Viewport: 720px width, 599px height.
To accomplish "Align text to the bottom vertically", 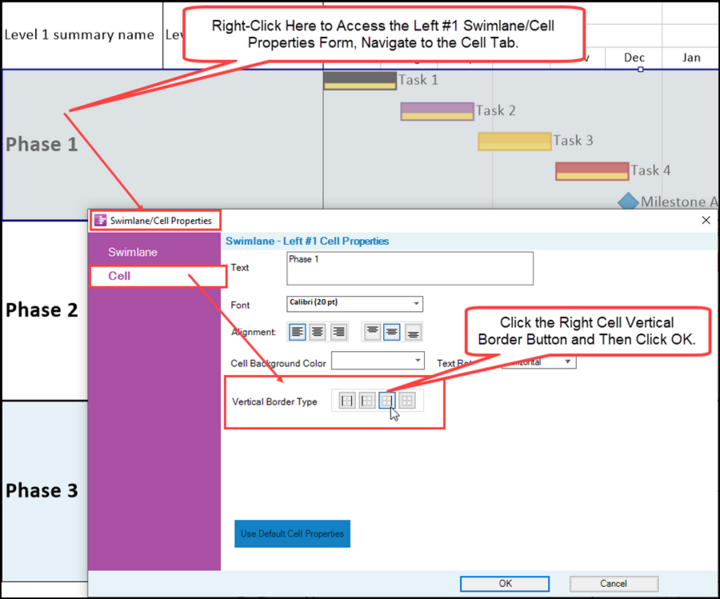I will (x=413, y=332).
